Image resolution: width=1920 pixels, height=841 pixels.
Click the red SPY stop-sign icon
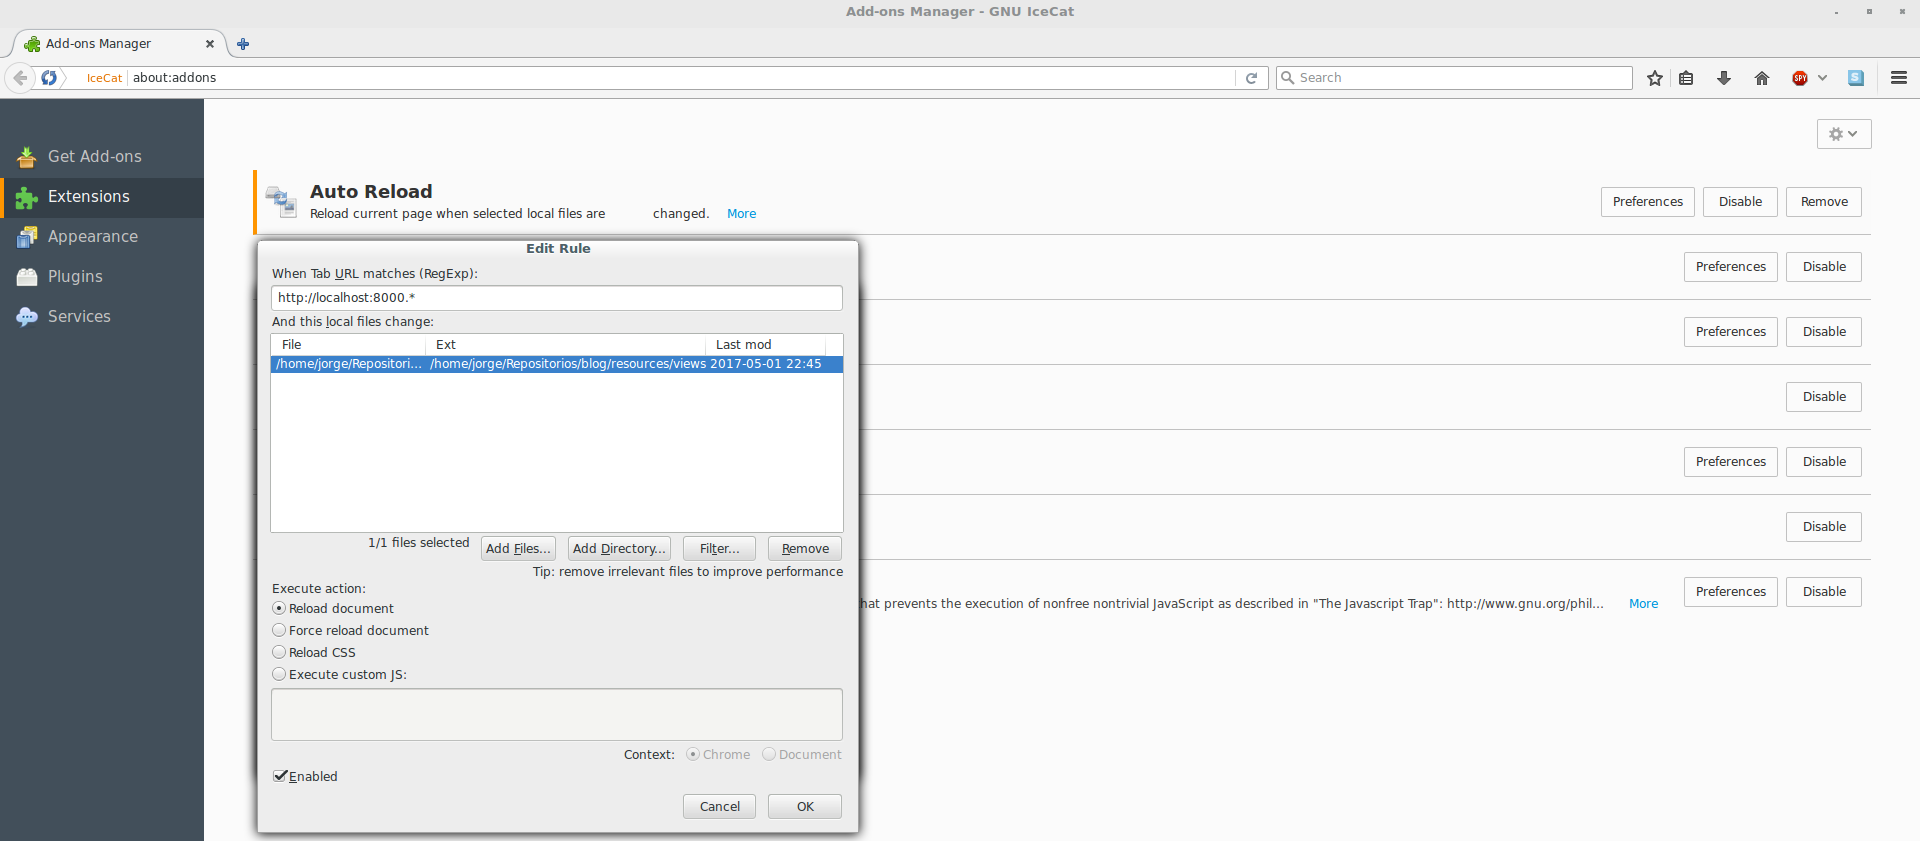click(1800, 78)
